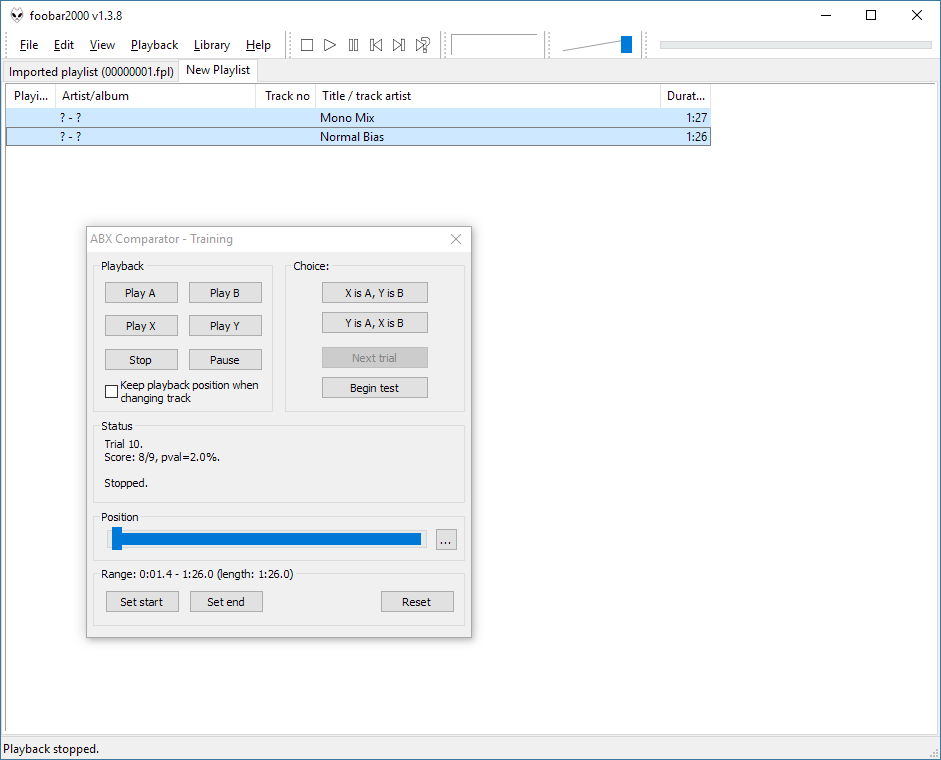Open the Playback menu
This screenshot has height=760, width=941.
click(154, 45)
